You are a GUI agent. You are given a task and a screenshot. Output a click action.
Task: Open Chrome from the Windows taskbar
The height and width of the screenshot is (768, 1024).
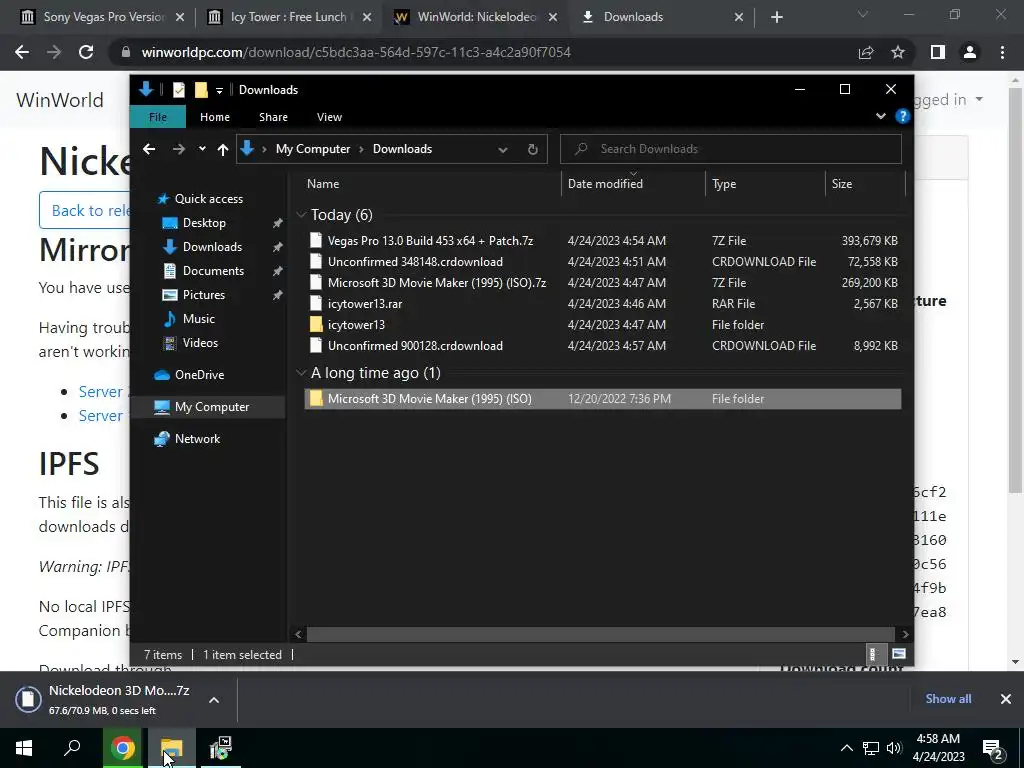pos(123,748)
